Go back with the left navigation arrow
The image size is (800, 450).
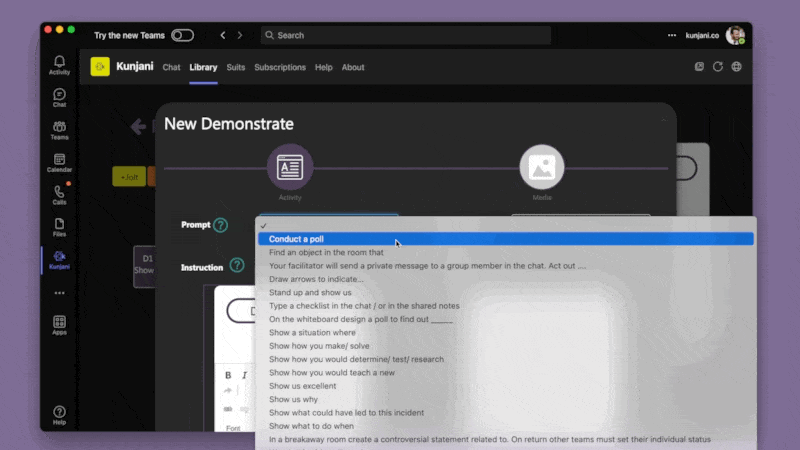coord(222,35)
